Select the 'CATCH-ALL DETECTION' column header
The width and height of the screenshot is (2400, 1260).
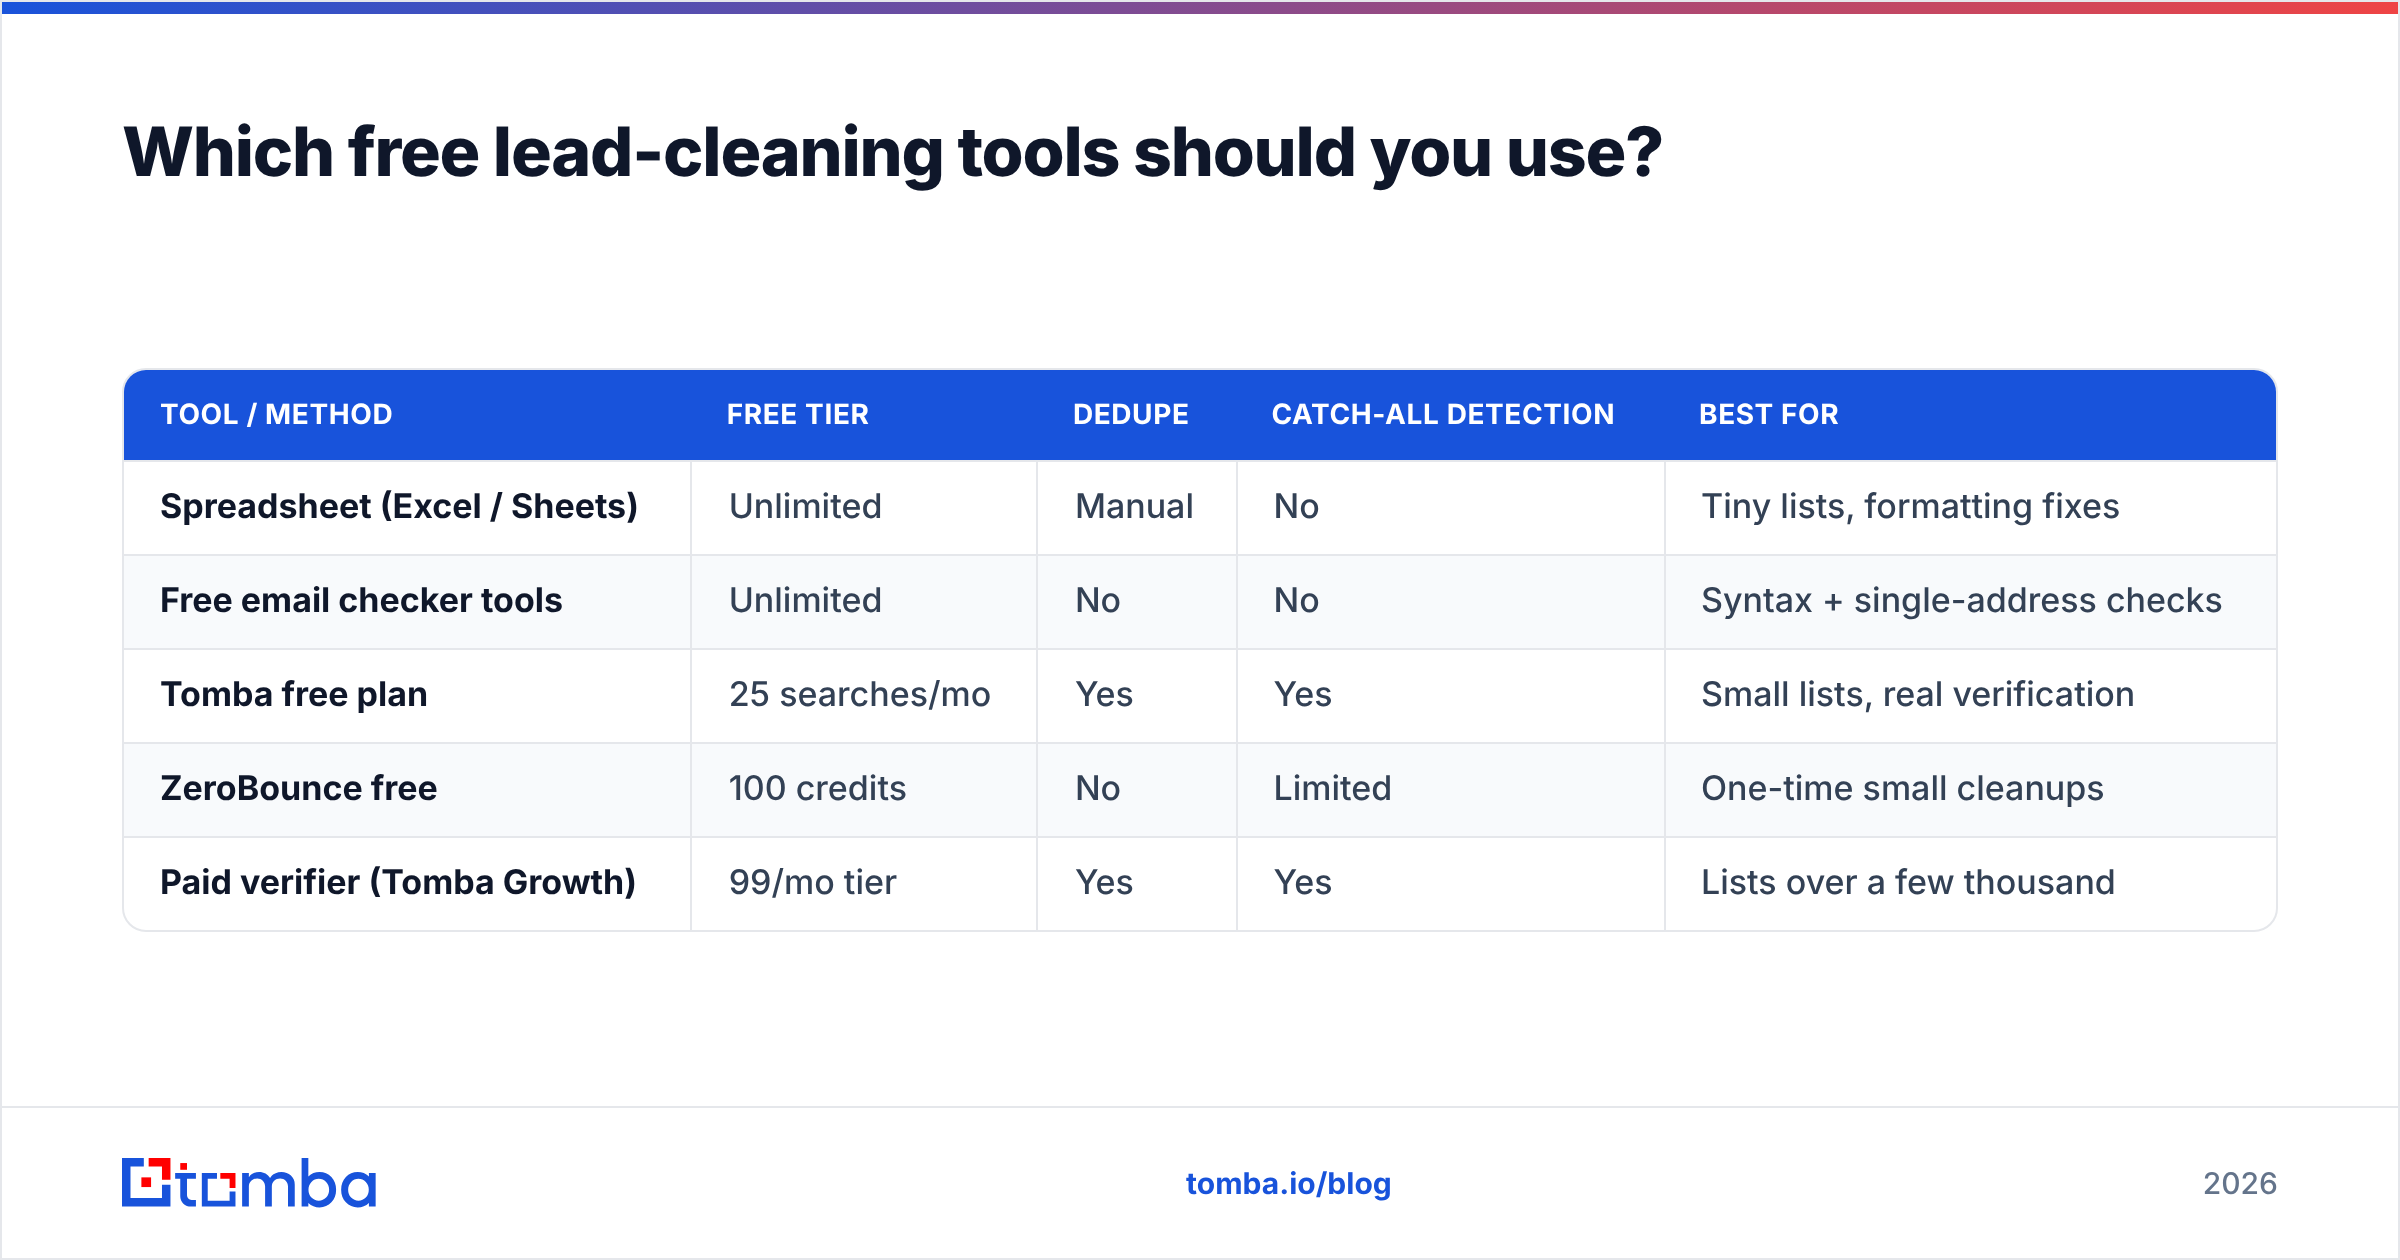point(1443,414)
